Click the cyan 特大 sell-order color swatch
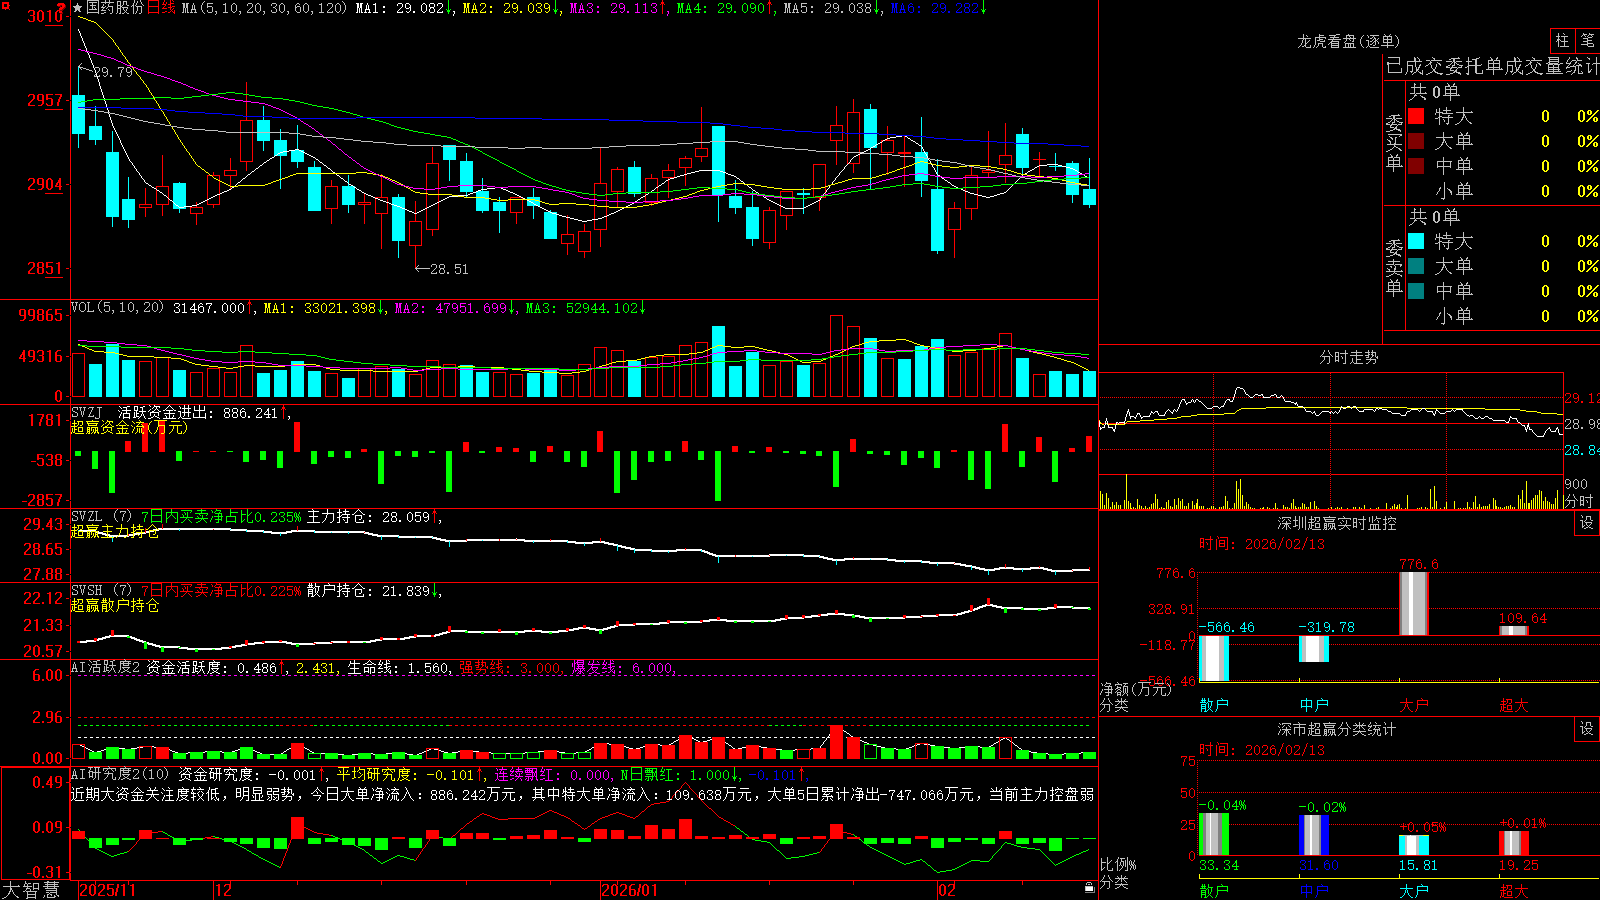The width and height of the screenshot is (1600, 900). point(1416,241)
